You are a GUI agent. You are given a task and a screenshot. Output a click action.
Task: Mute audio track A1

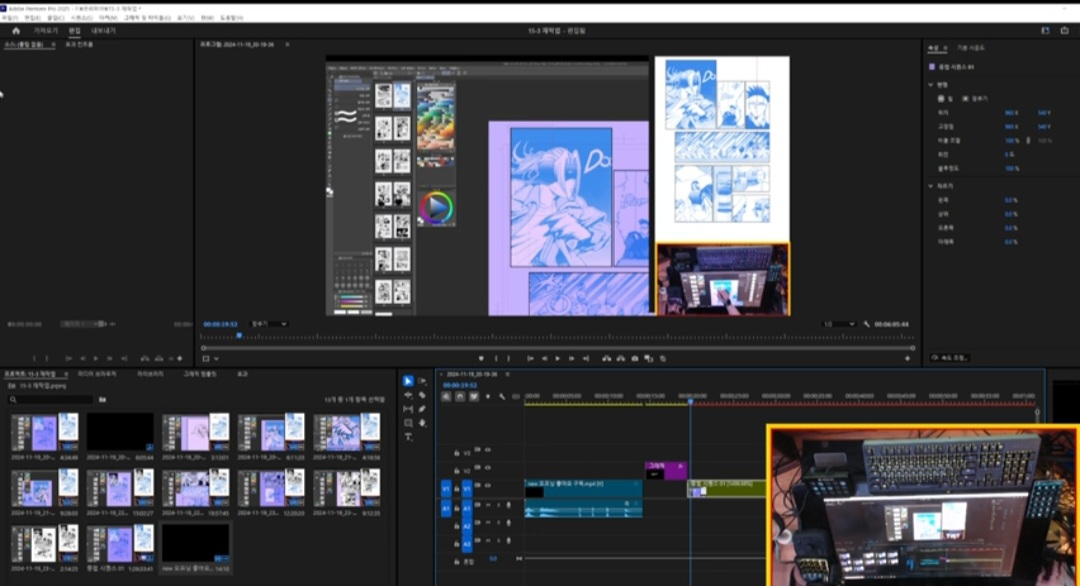[x=488, y=505]
